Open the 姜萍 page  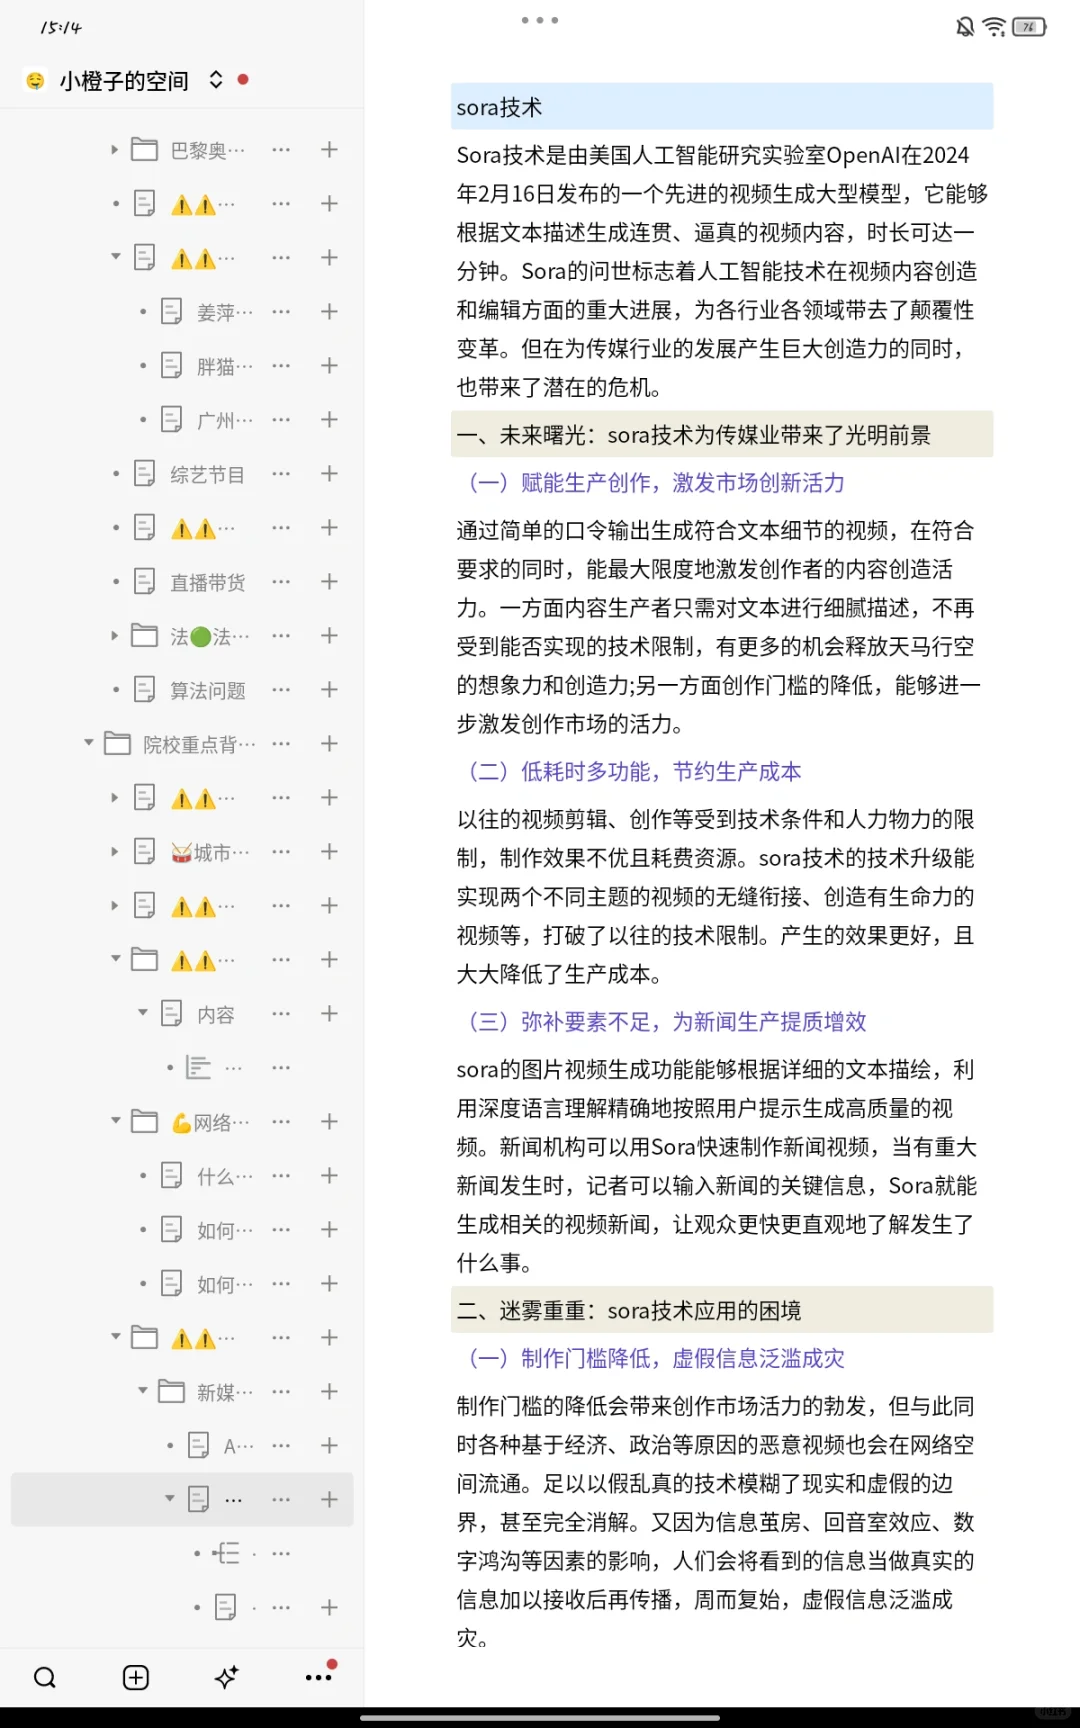coord(224,312)
